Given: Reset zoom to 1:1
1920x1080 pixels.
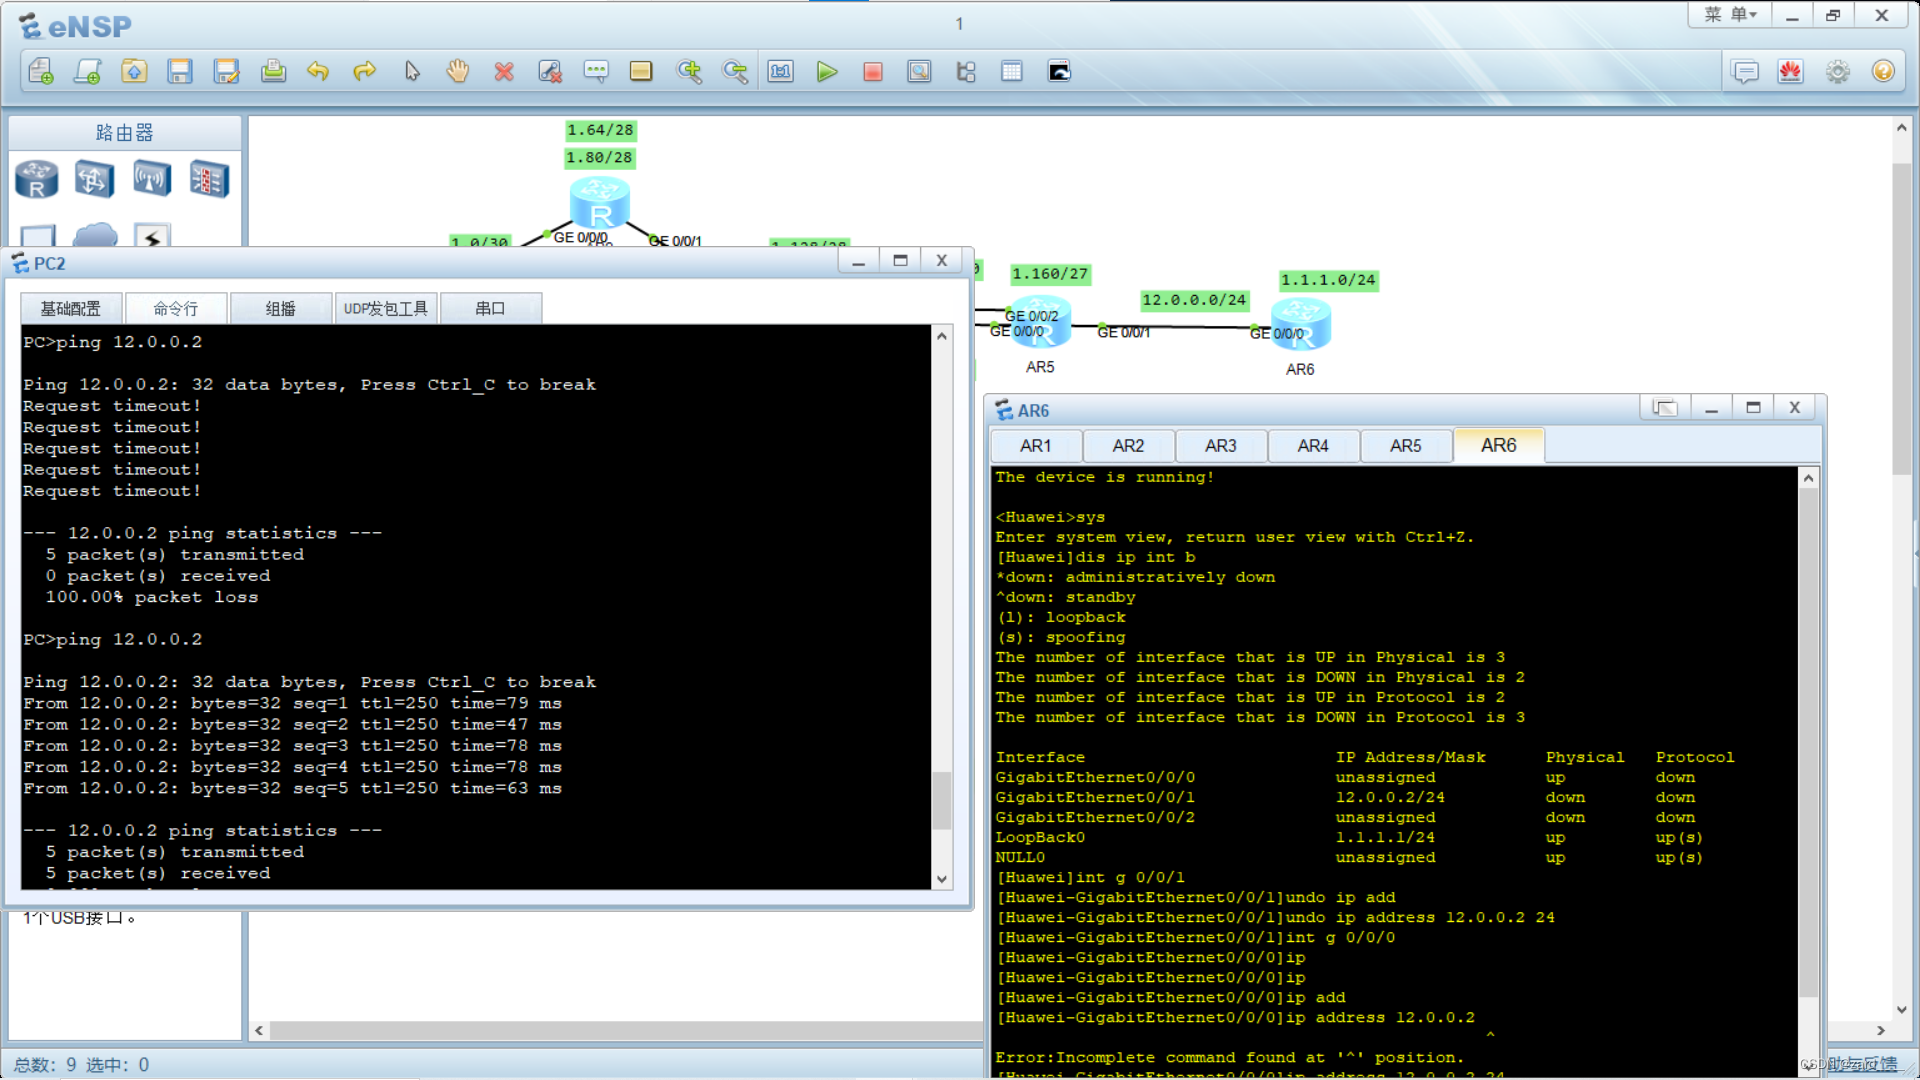Looking at the screenshot, I should [781, 71].
